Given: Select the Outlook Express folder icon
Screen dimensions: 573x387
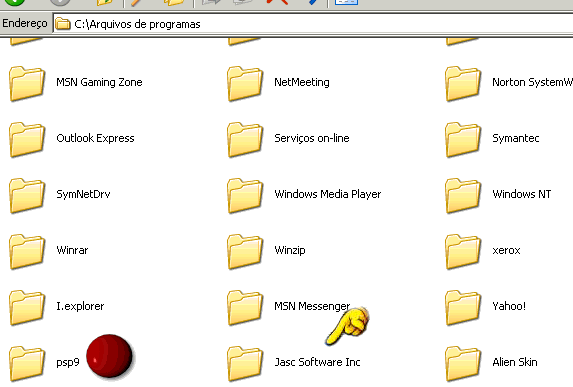Looking at the screenshot, I should pyautogui.click(x=27, y=139).
